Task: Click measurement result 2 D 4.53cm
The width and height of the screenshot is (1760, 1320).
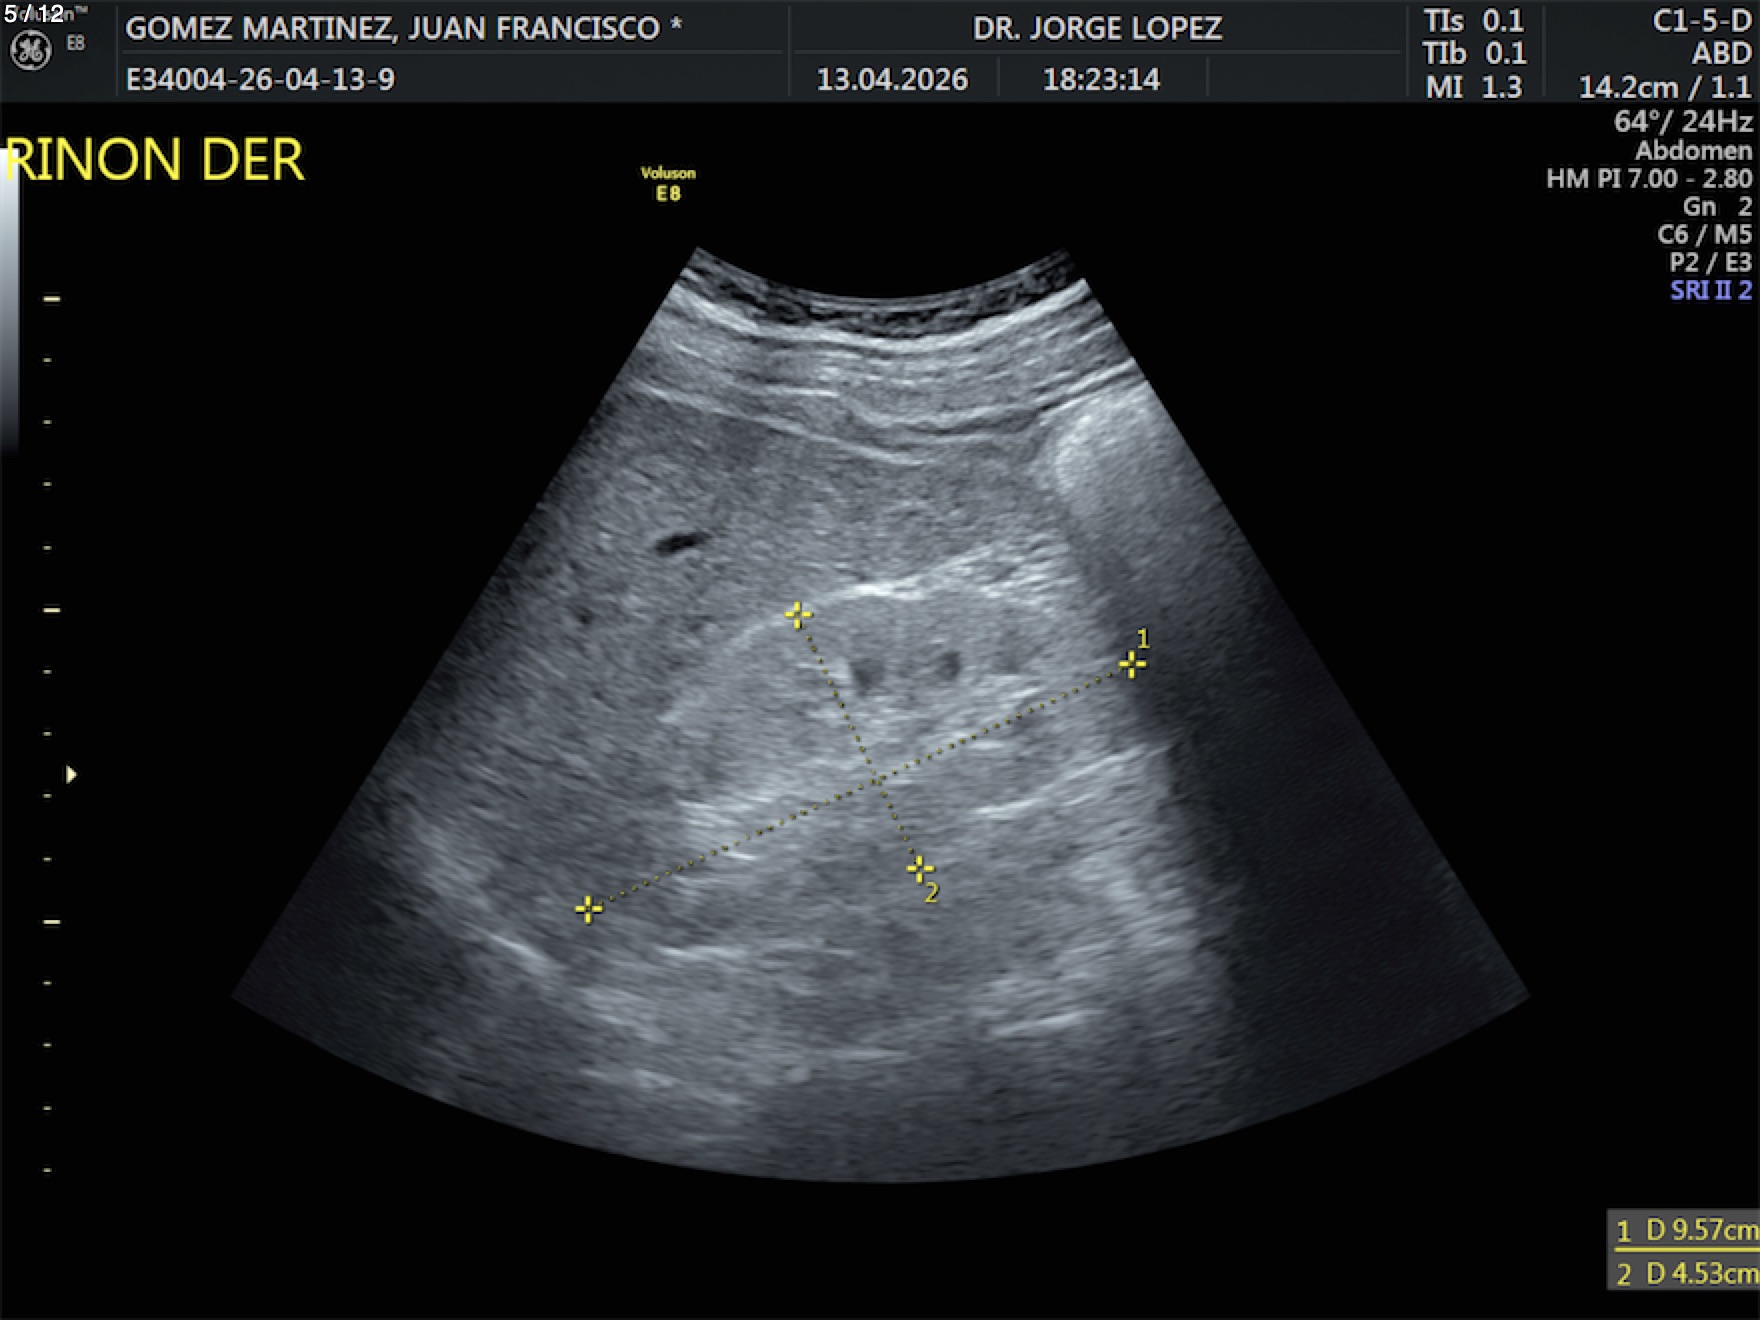Action: (x=1686, y=1273)
